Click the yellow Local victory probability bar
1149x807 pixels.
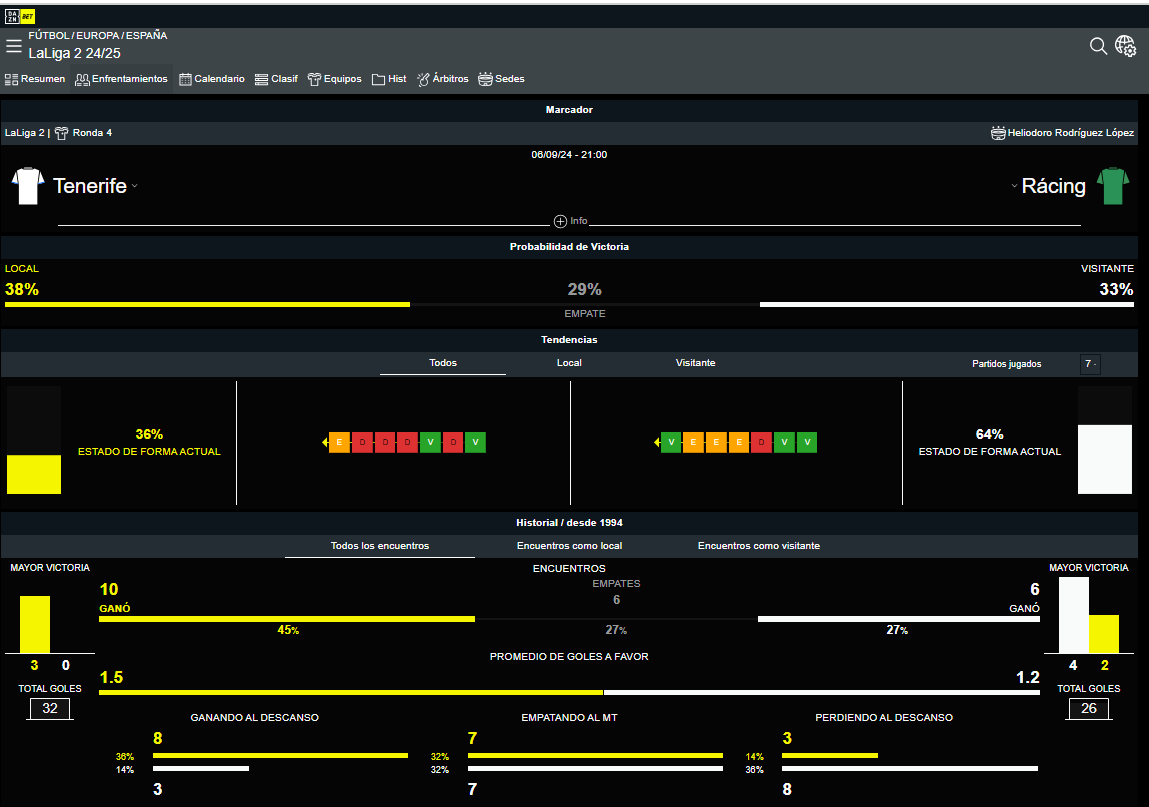(x=207, y=304)
